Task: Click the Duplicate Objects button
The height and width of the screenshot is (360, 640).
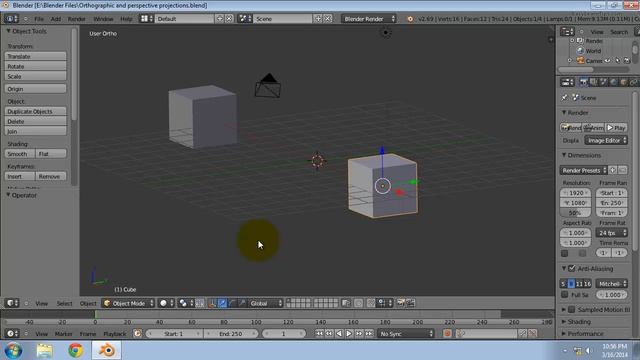Action: (x=36, y=111)
